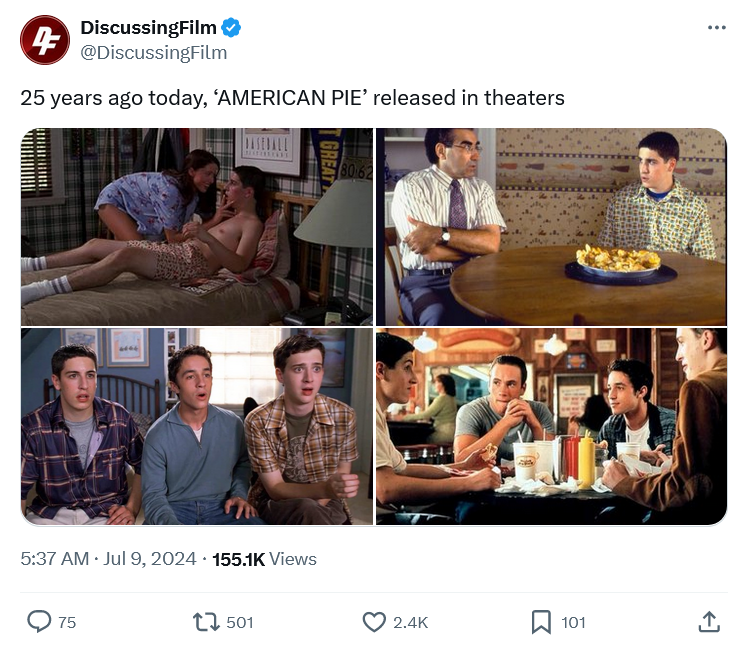Image resolution: width=748 pixels, height=651 pixels.
Task: Open the kitchen table pie photo
Action: coord(551,227)
